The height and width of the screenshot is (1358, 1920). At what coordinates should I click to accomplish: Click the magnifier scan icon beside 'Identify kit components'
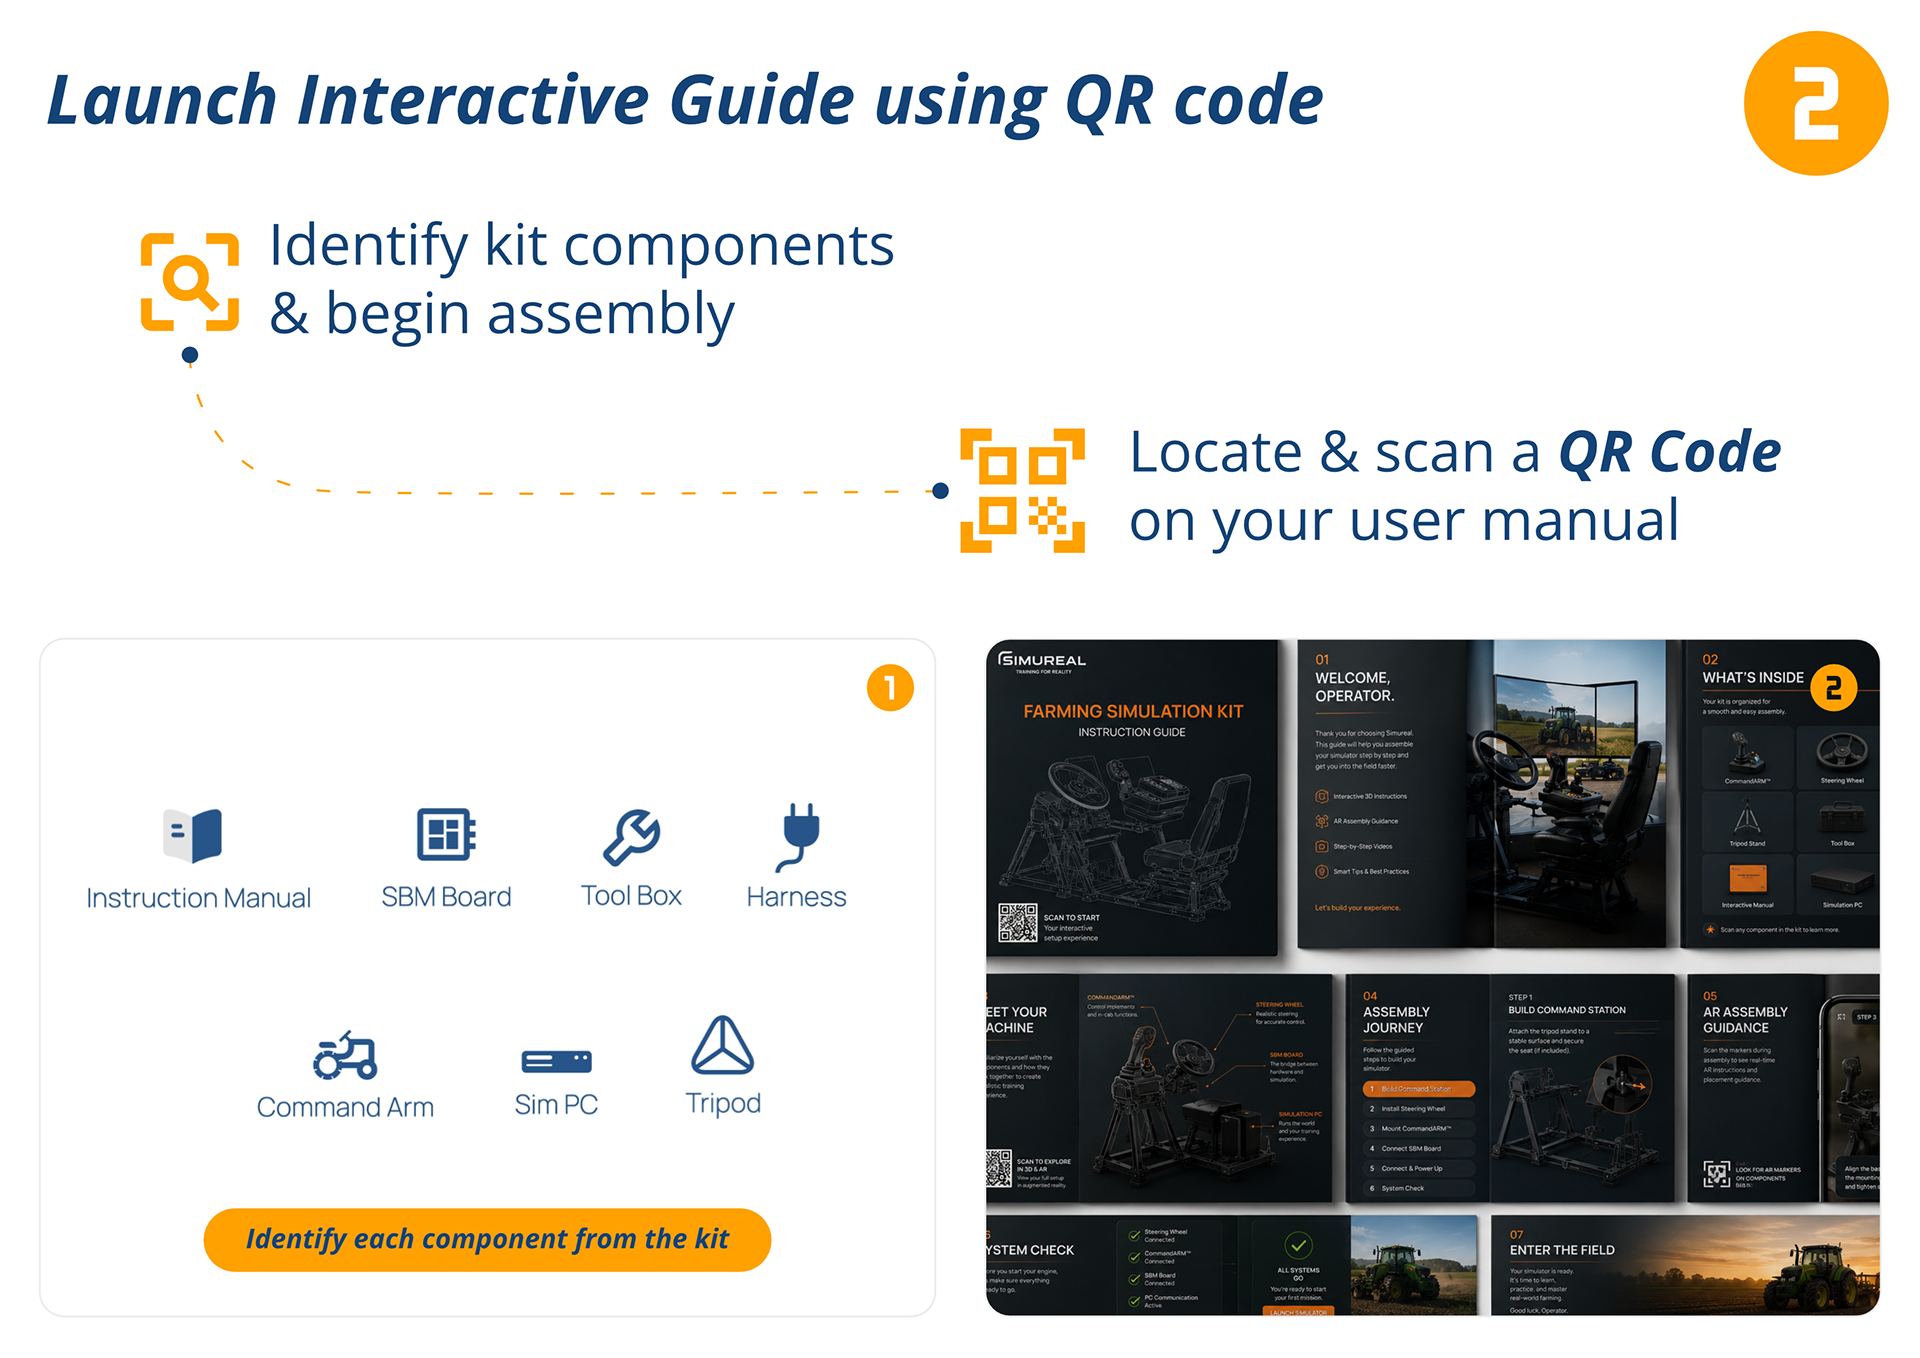tap(190, 282)
